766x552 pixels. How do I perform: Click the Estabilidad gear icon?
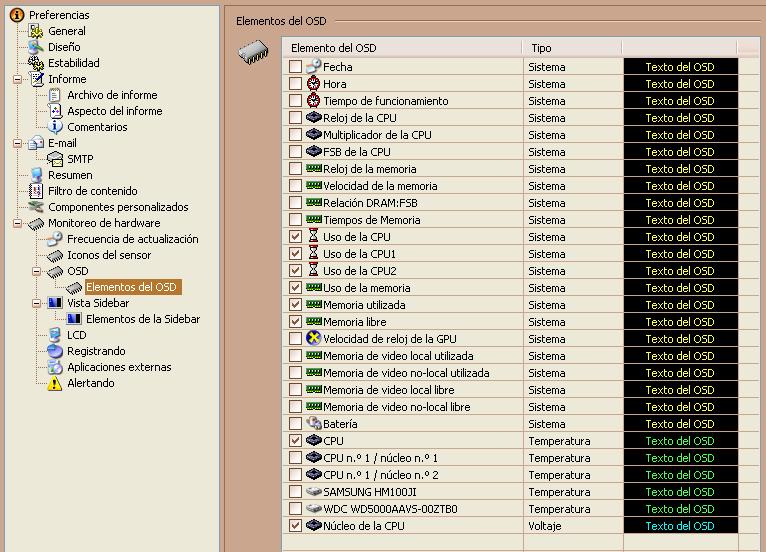(36, 63)
